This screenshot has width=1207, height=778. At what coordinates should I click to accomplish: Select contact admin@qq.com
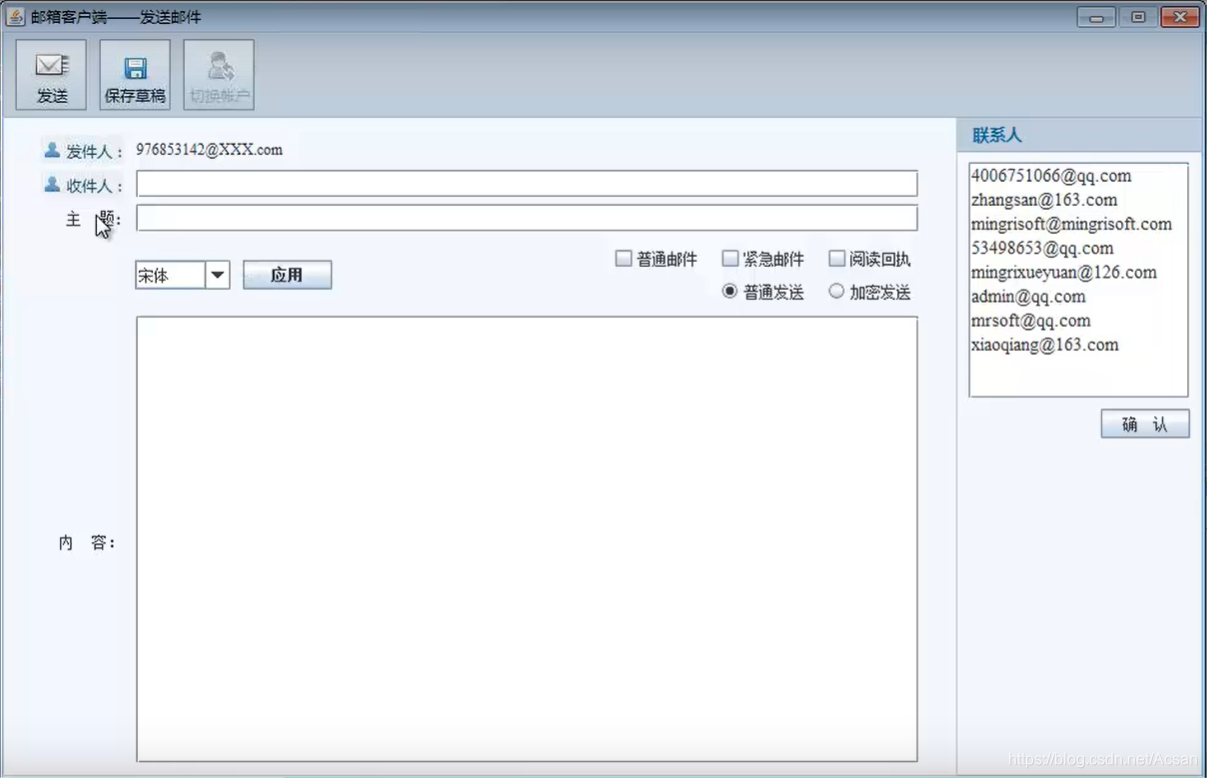(1028, 296)
